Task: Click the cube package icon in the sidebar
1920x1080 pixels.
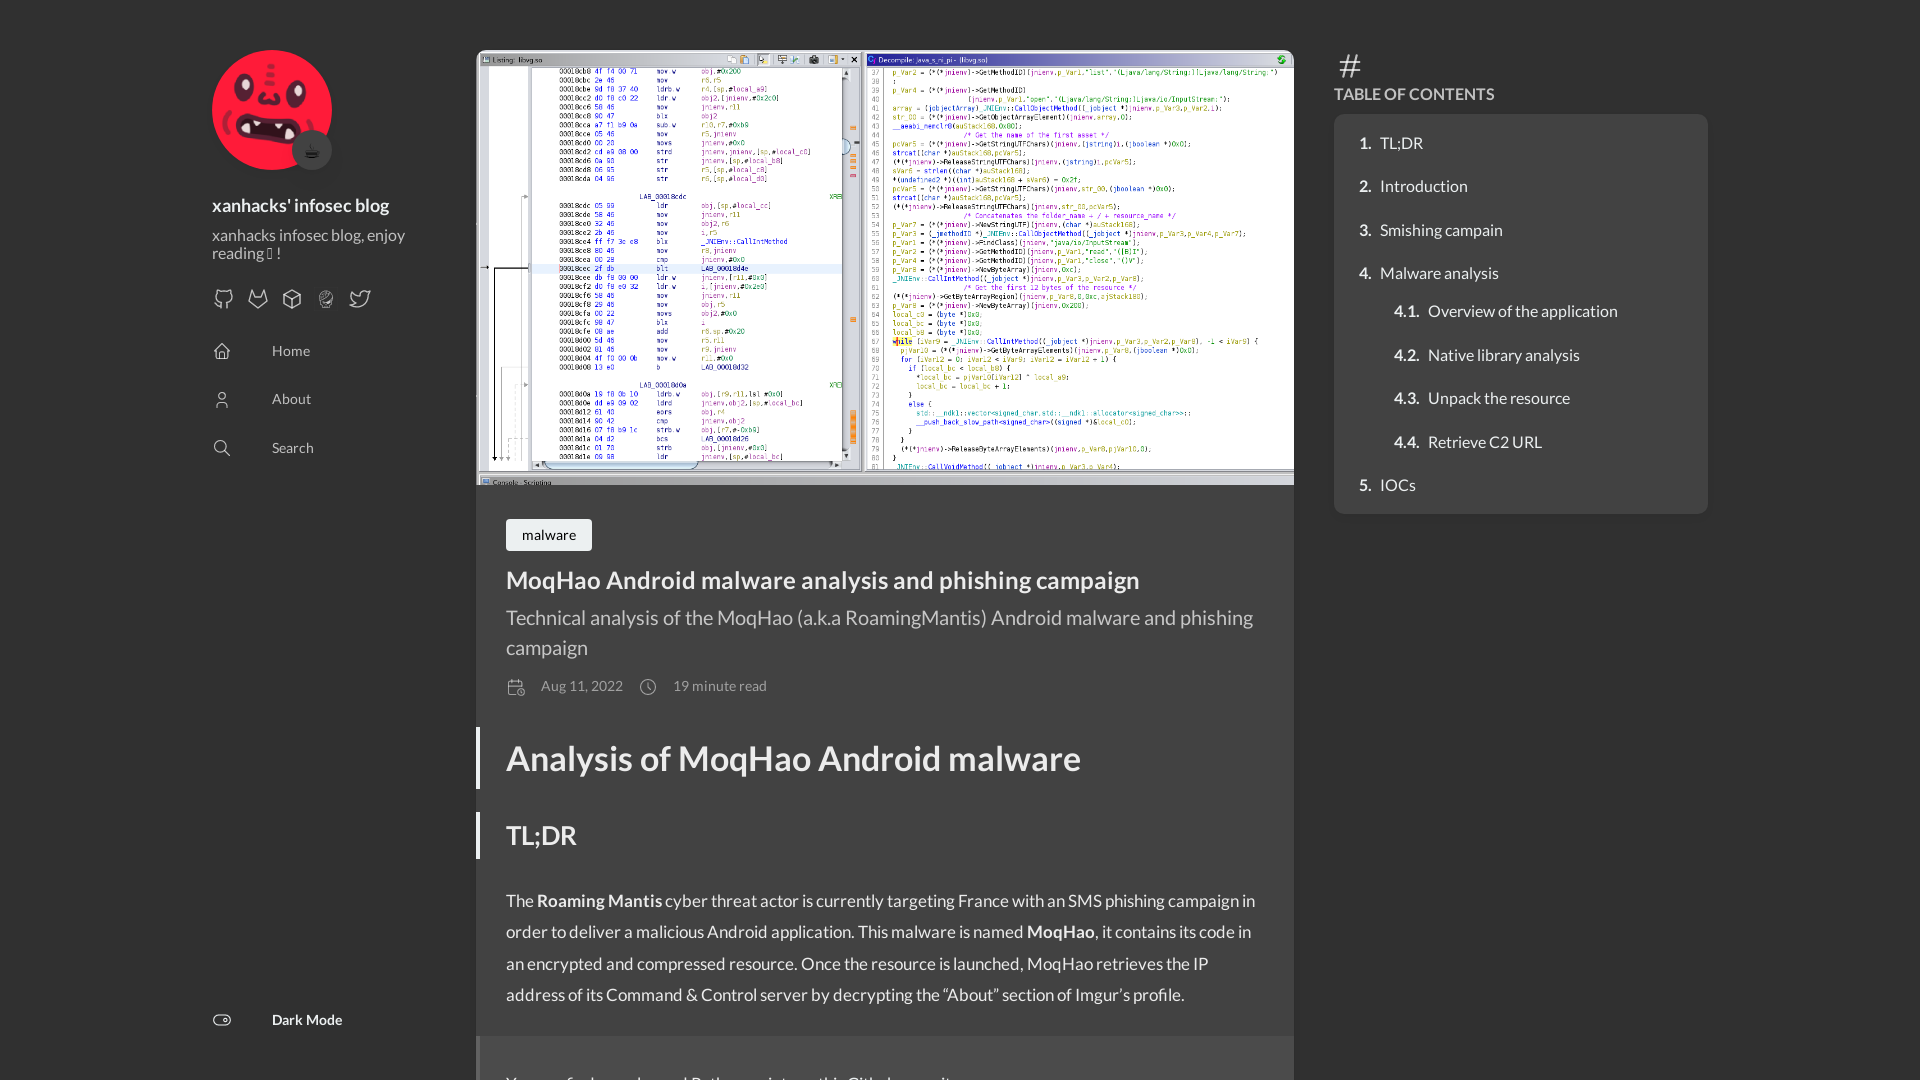Action: (291, 299)
